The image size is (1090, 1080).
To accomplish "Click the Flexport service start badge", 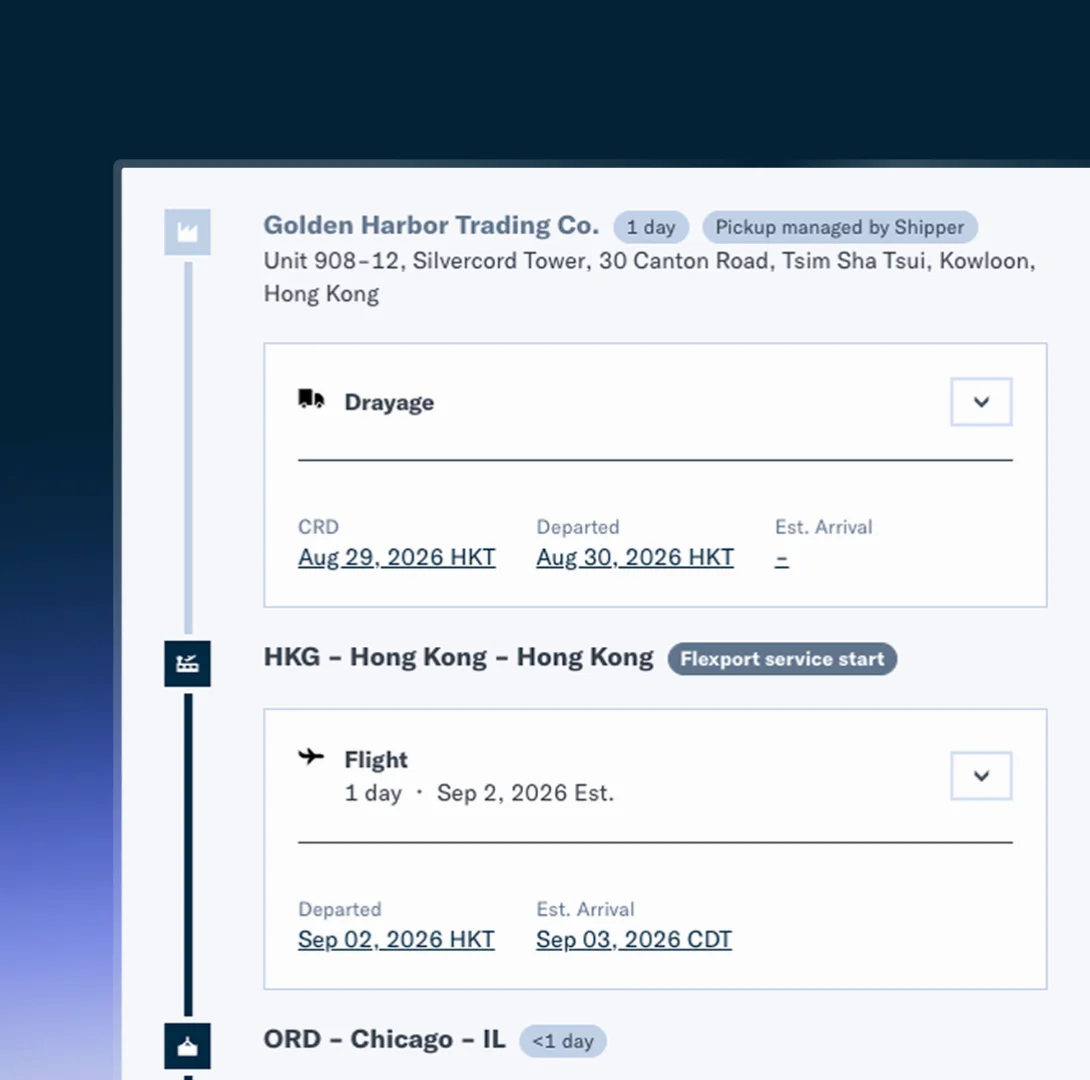I will pos(782,659).
